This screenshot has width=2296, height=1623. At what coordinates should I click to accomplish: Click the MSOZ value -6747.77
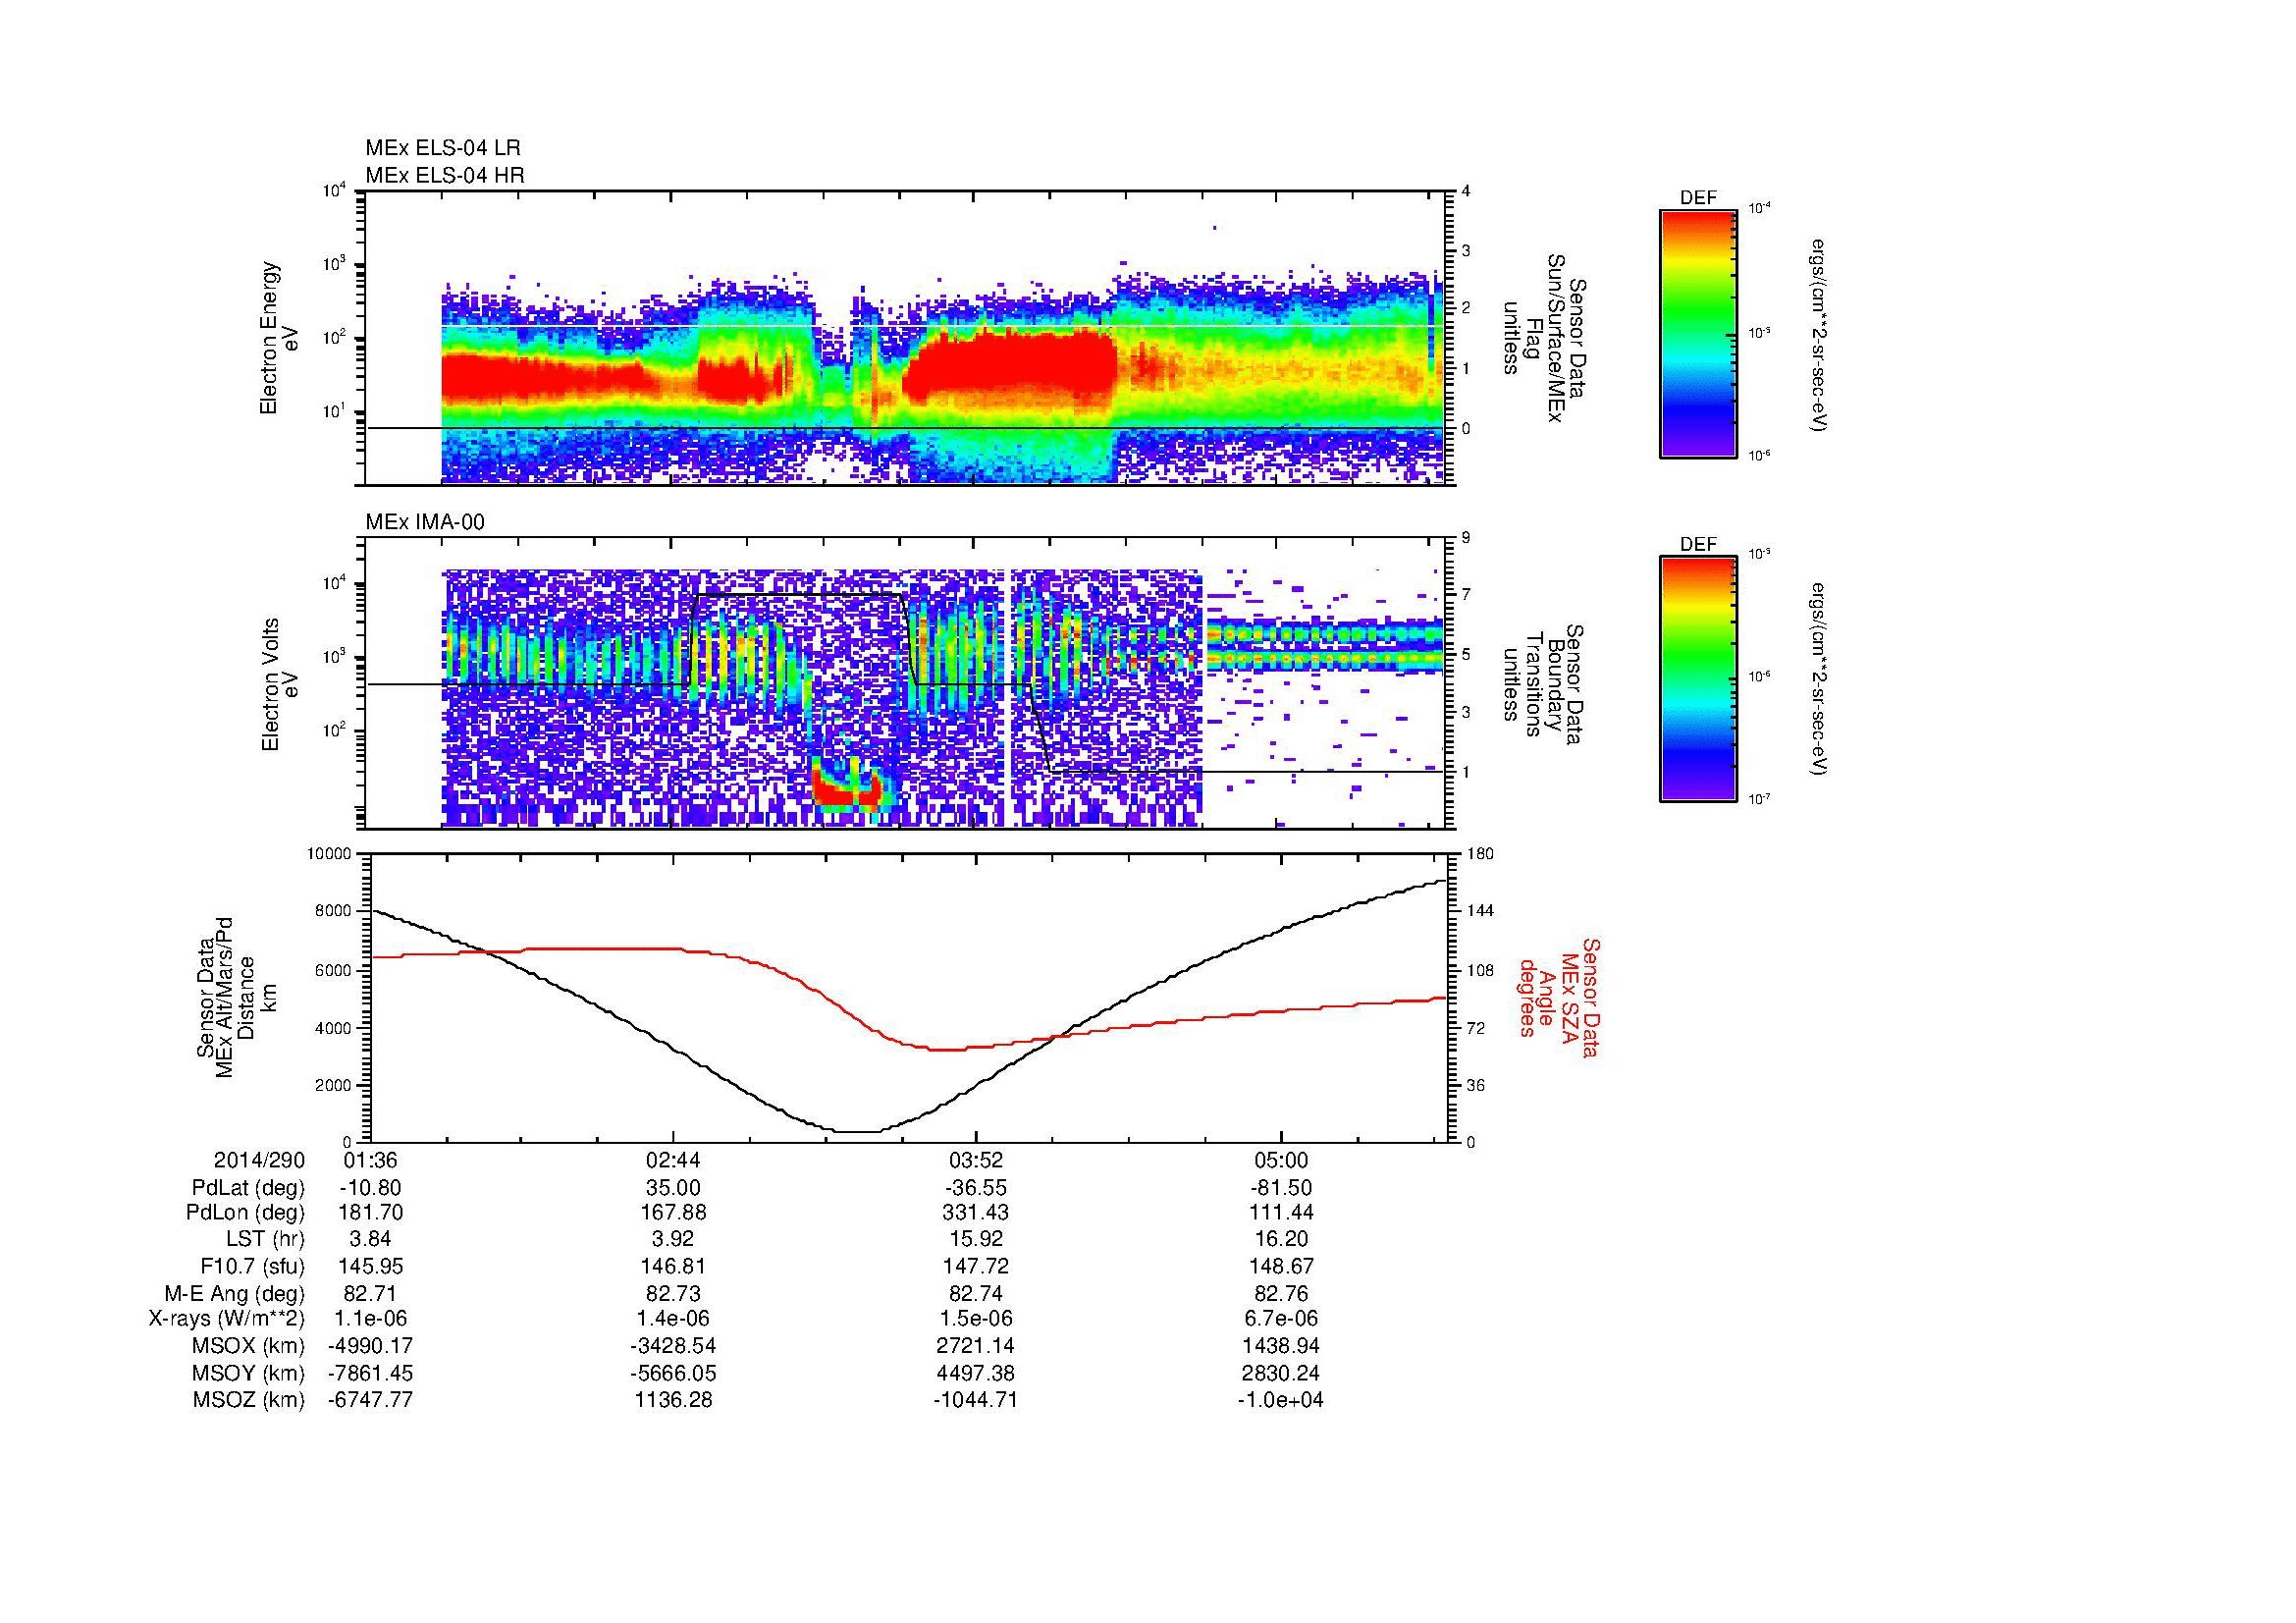[x=371, y=1400]
